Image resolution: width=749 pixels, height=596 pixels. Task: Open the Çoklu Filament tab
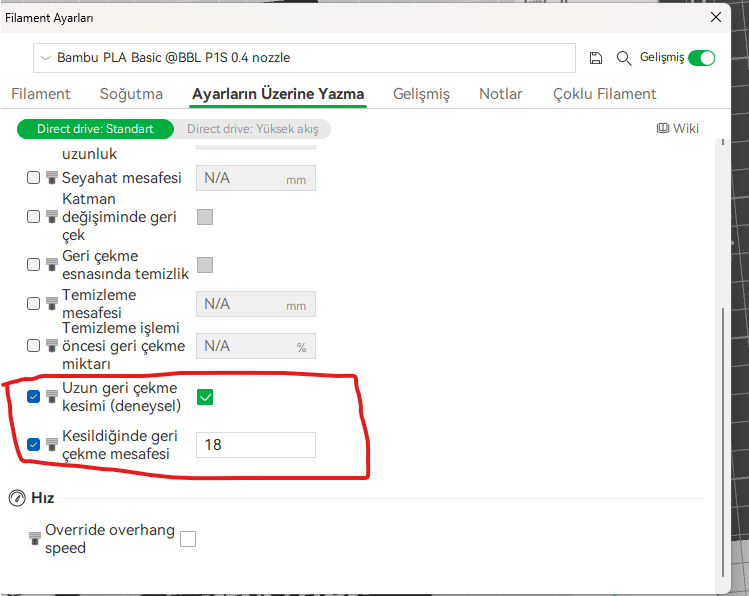pyautogui.click(x=604, y=94)
